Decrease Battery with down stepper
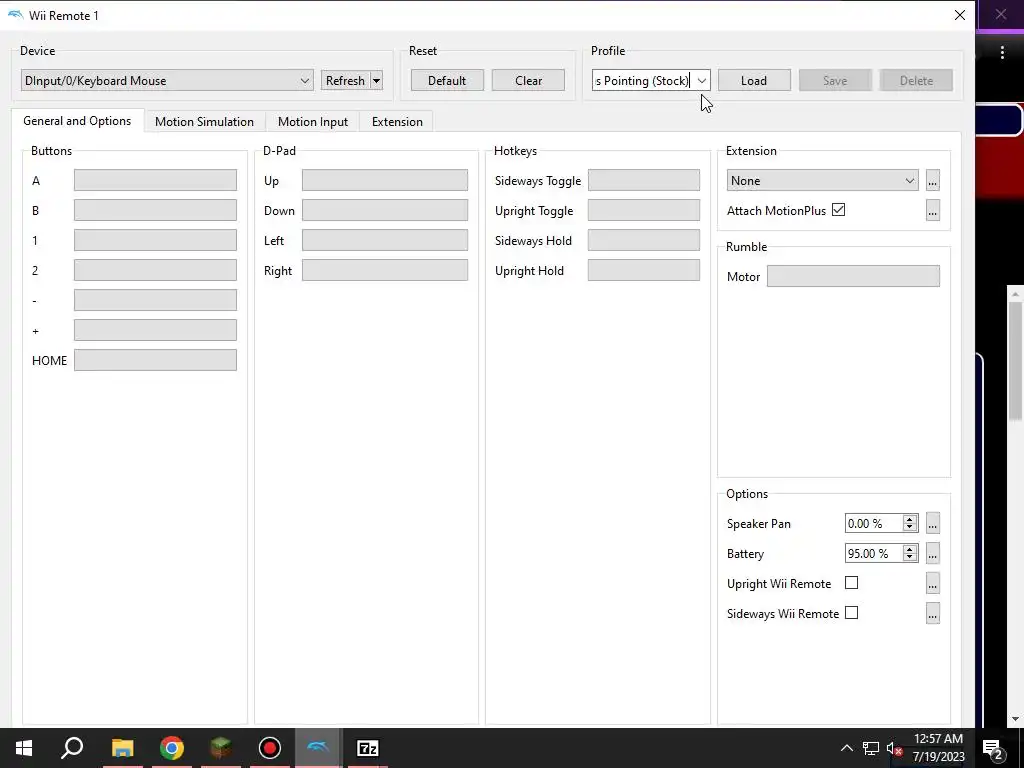This screenshot has height=768, width=1024. [x=909, y=557]
